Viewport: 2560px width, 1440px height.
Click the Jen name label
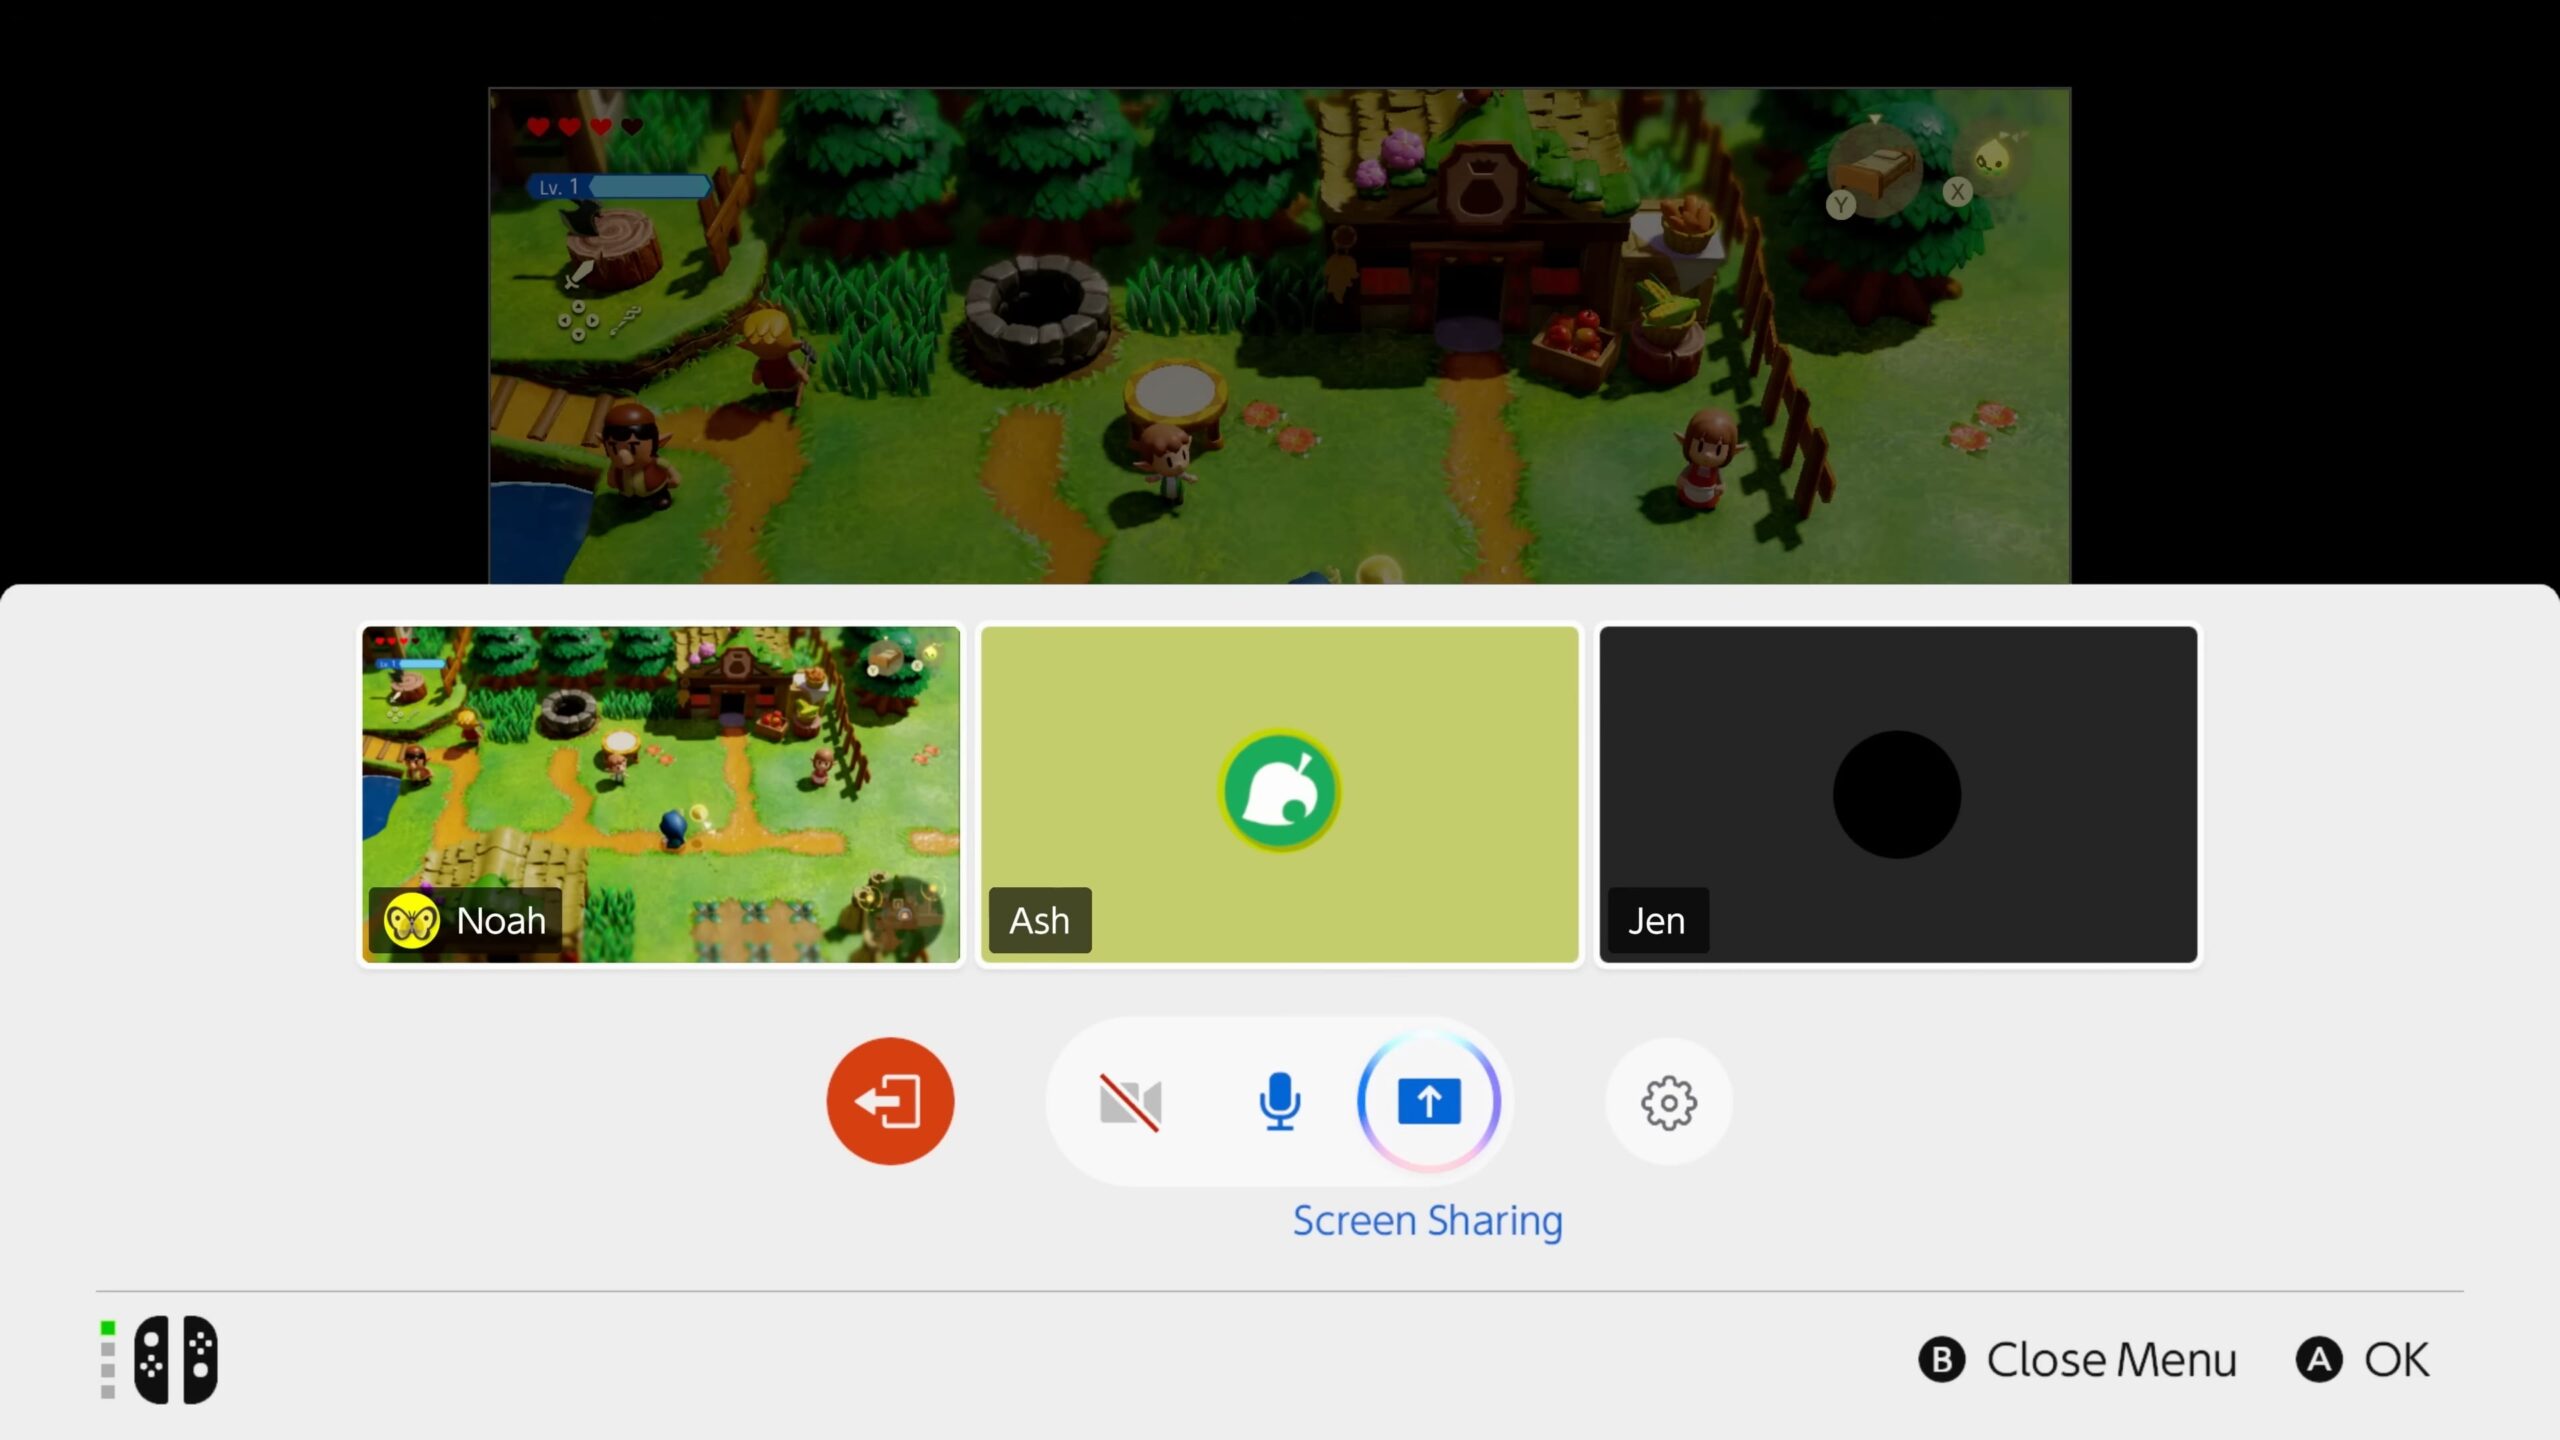[1657, 920]
